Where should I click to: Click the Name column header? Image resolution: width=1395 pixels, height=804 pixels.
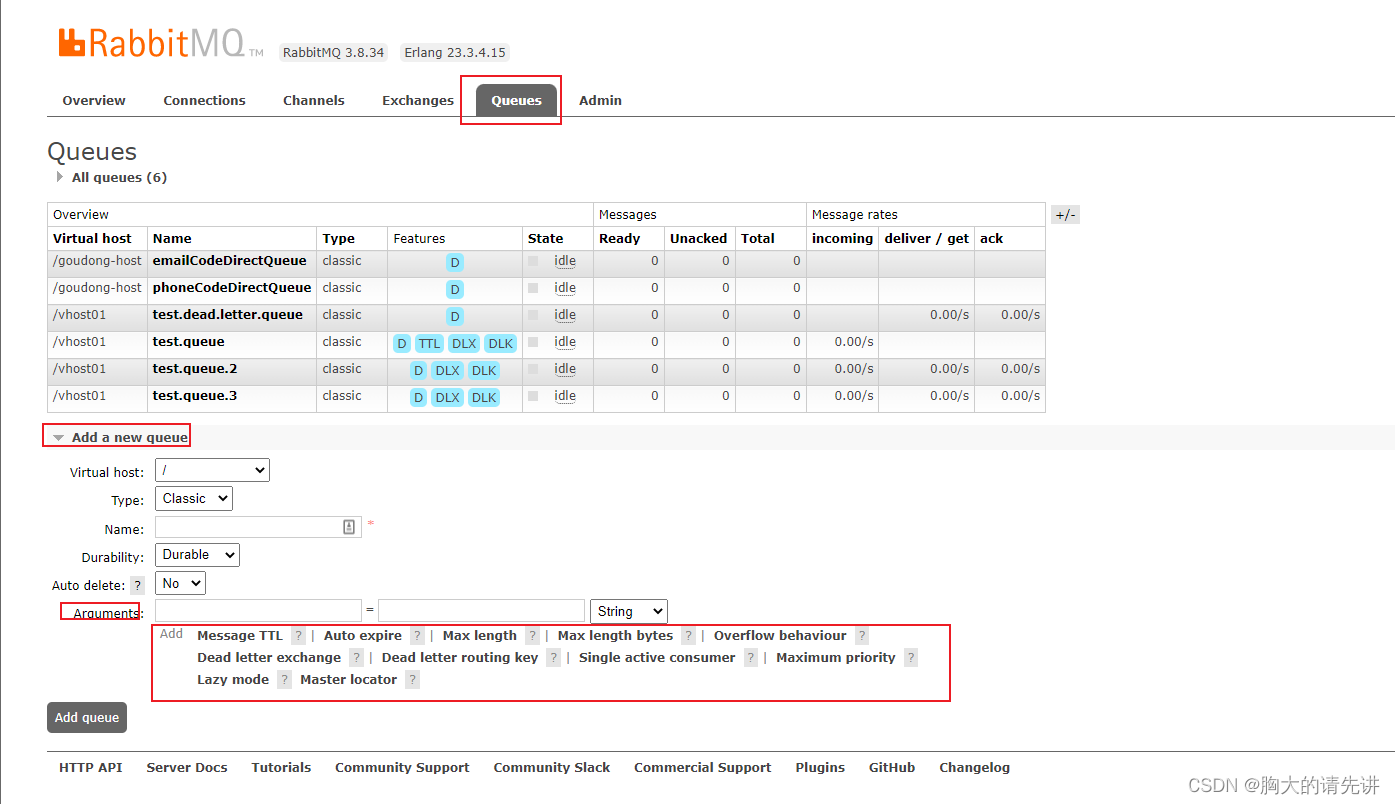pyautogui.click(x=172, y=239)
